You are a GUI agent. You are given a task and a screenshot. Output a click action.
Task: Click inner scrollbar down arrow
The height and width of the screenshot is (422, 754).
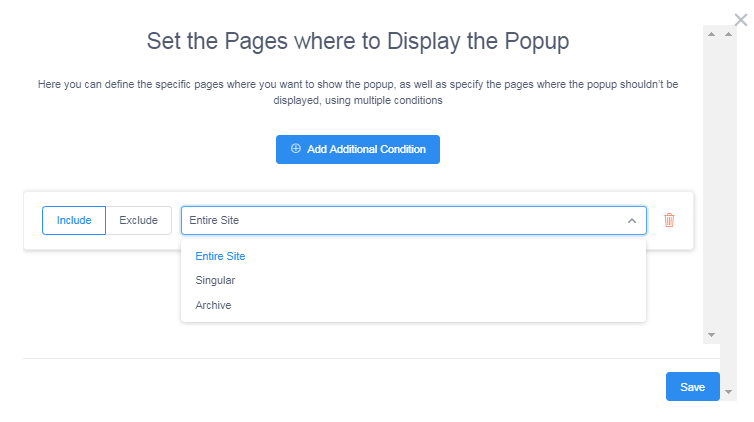711,335
